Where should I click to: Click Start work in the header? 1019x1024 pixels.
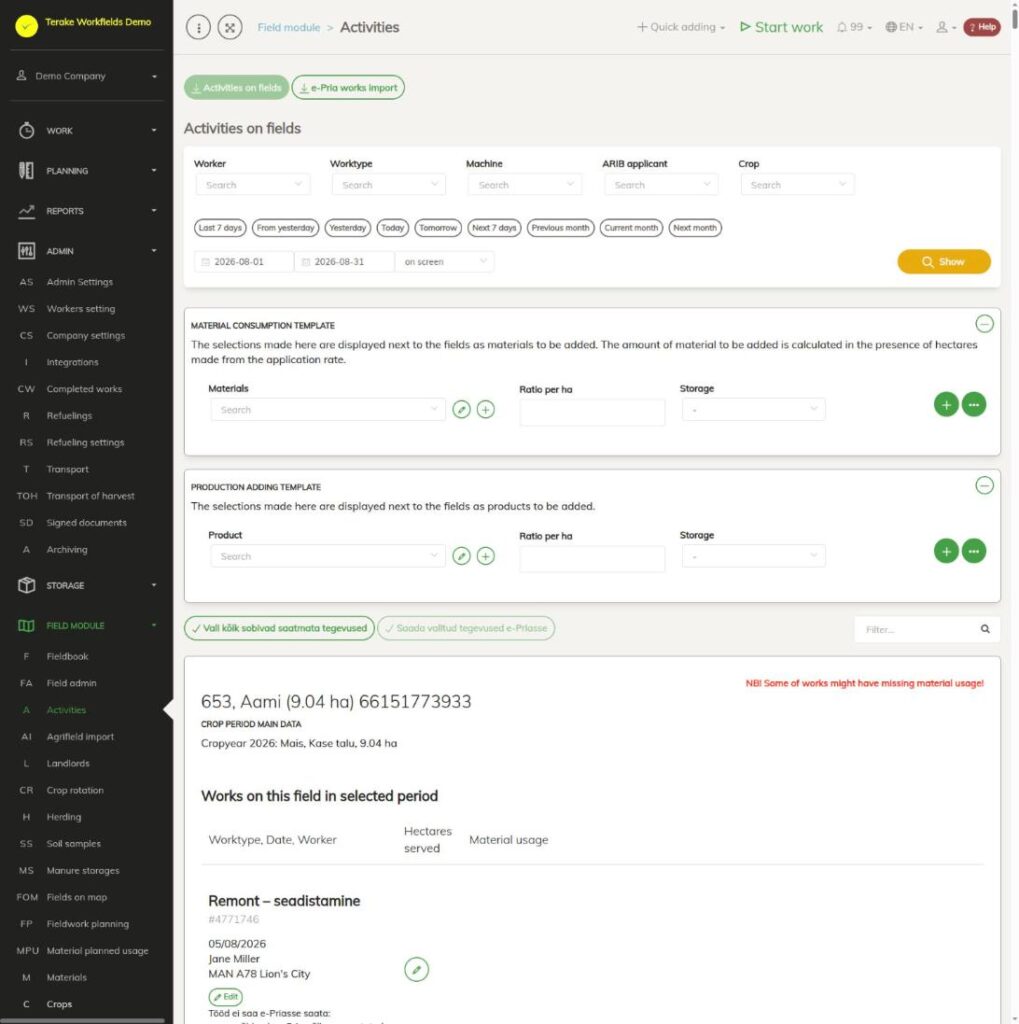(x=781, y=27)
